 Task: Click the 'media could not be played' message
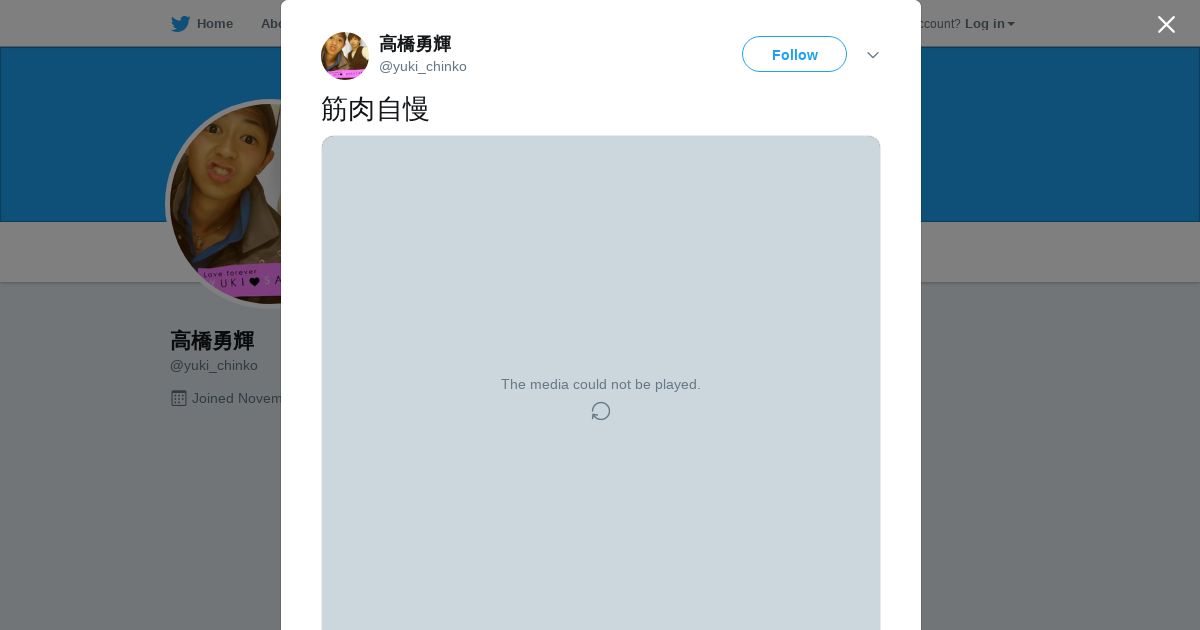tap(601, 384)
